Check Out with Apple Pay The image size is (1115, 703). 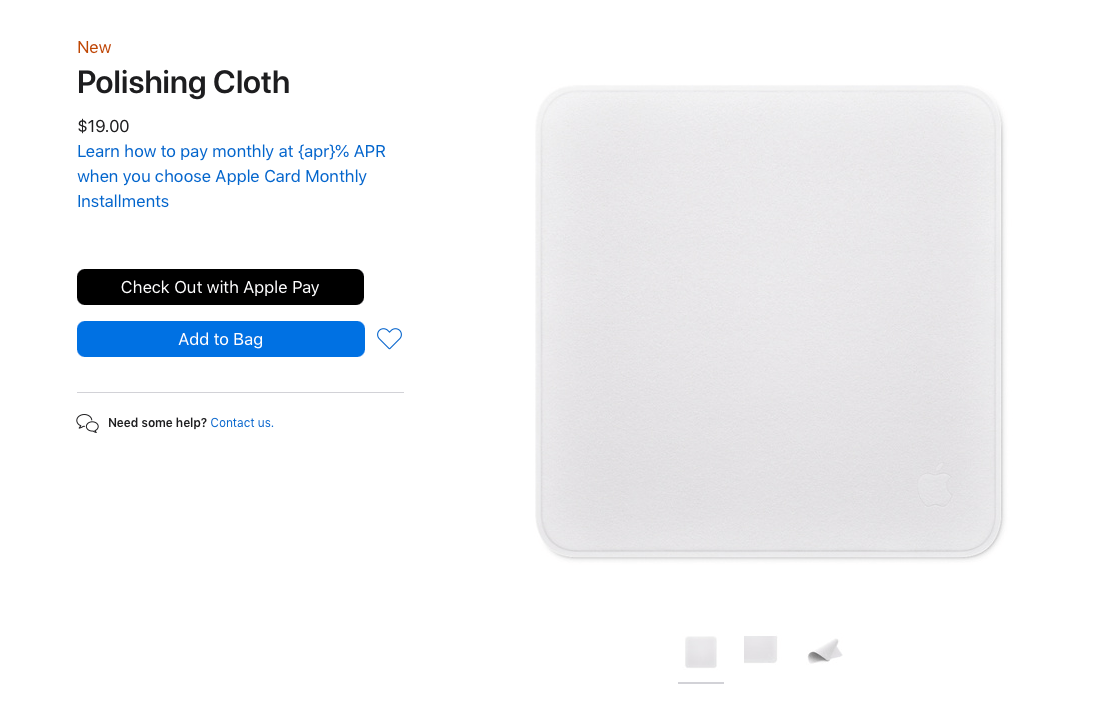(220, 287)
